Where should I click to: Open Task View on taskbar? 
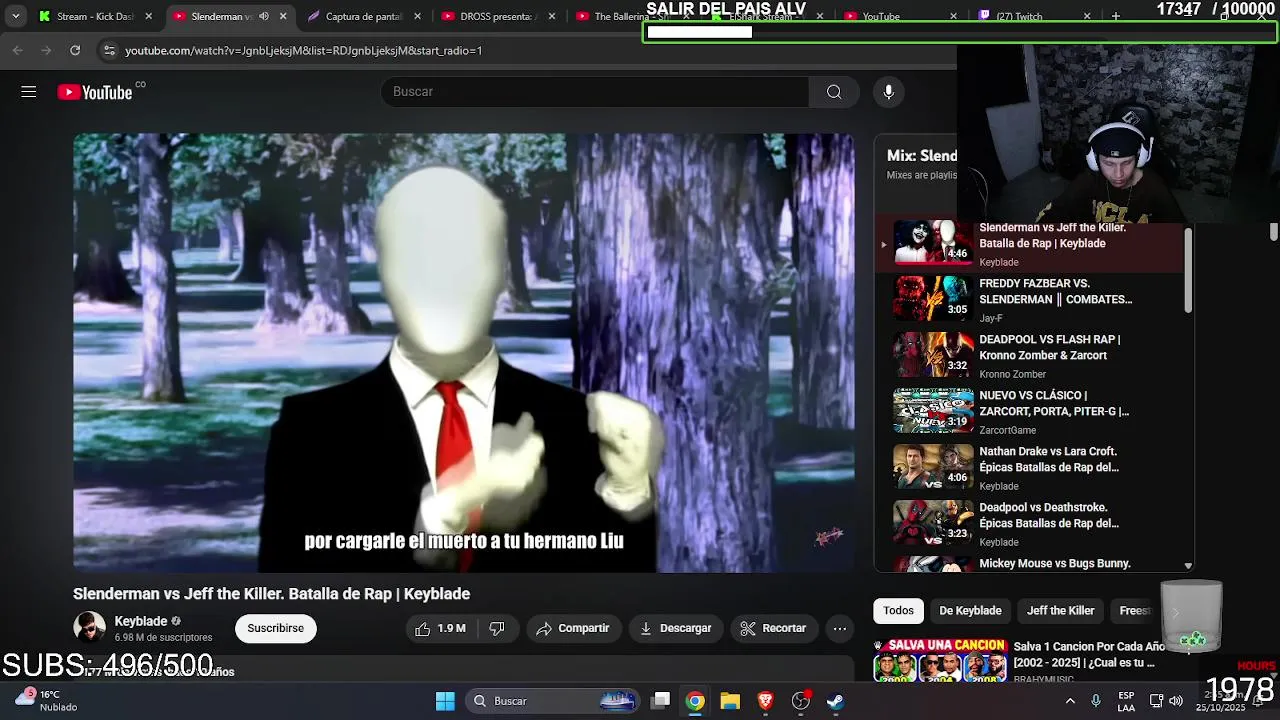661,701
